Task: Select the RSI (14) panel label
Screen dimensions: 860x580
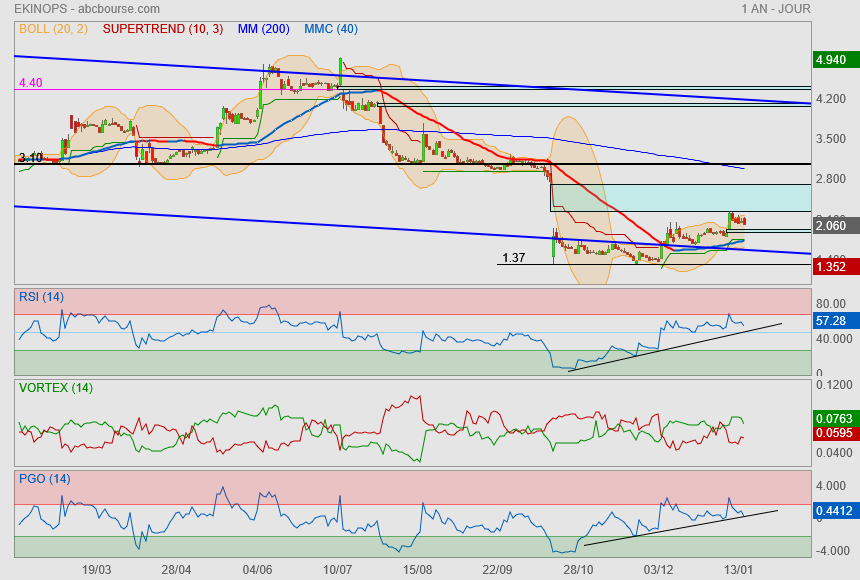Action: coord(41,296)
